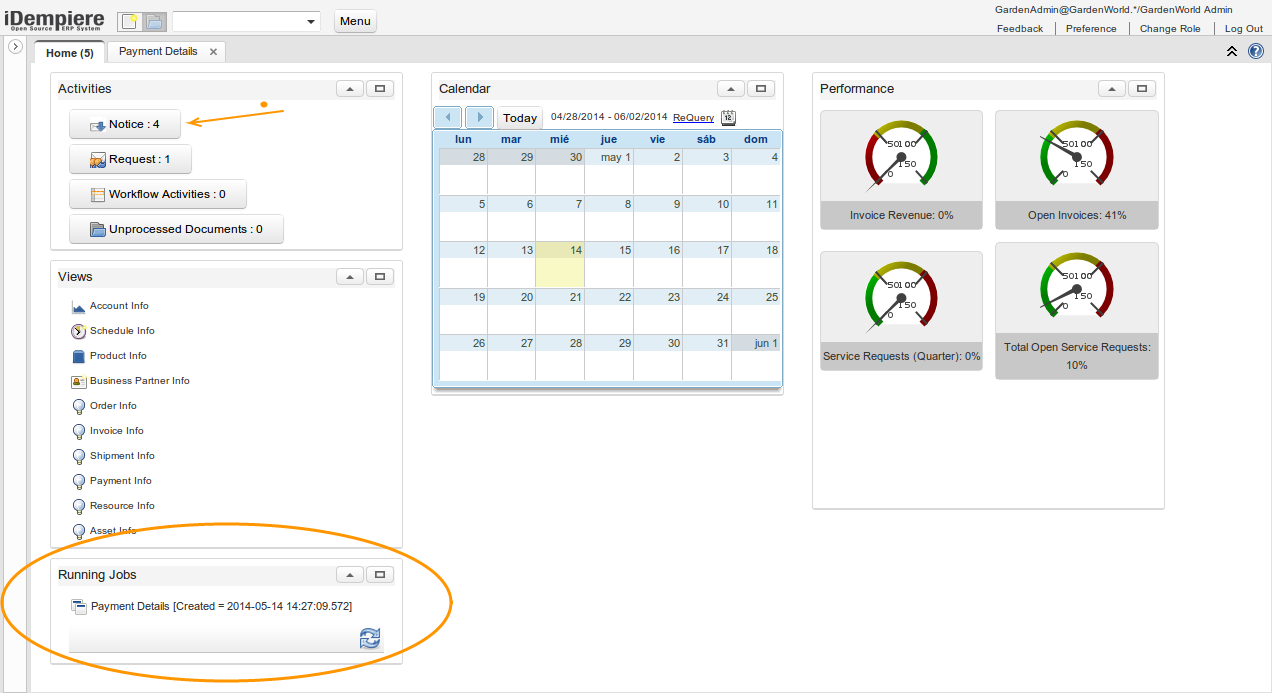The image size is (1272, 693).
Task: Click the new record toolbar icon
Action: [129, 21]
